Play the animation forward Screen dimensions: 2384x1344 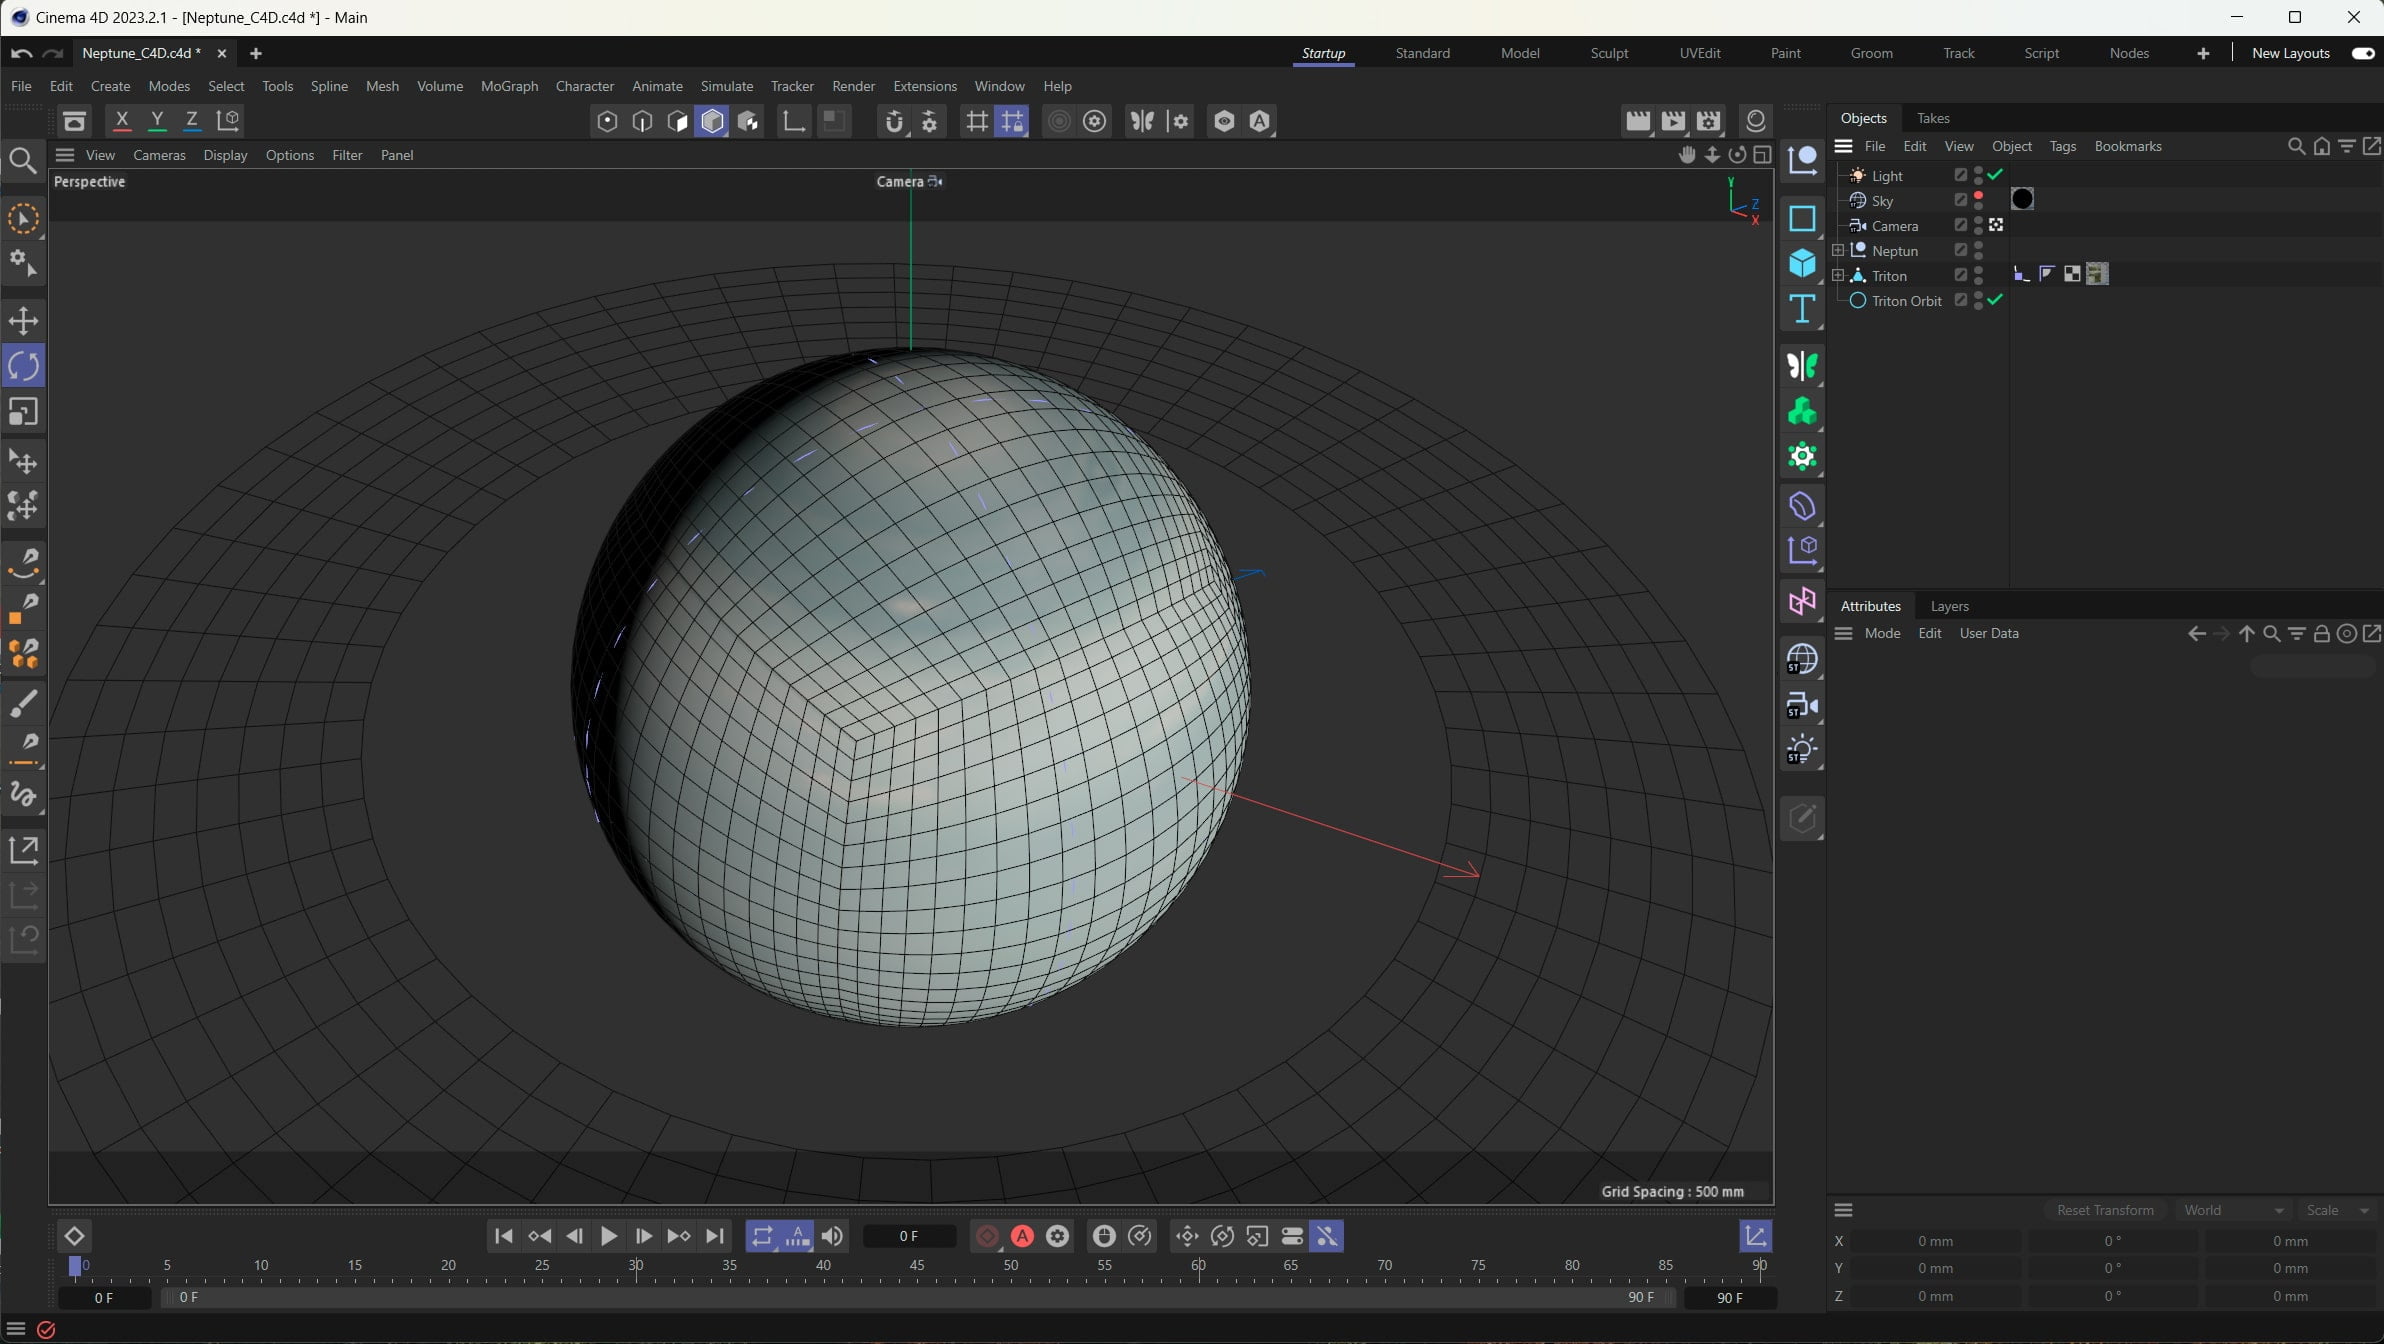click(608, 1236)
